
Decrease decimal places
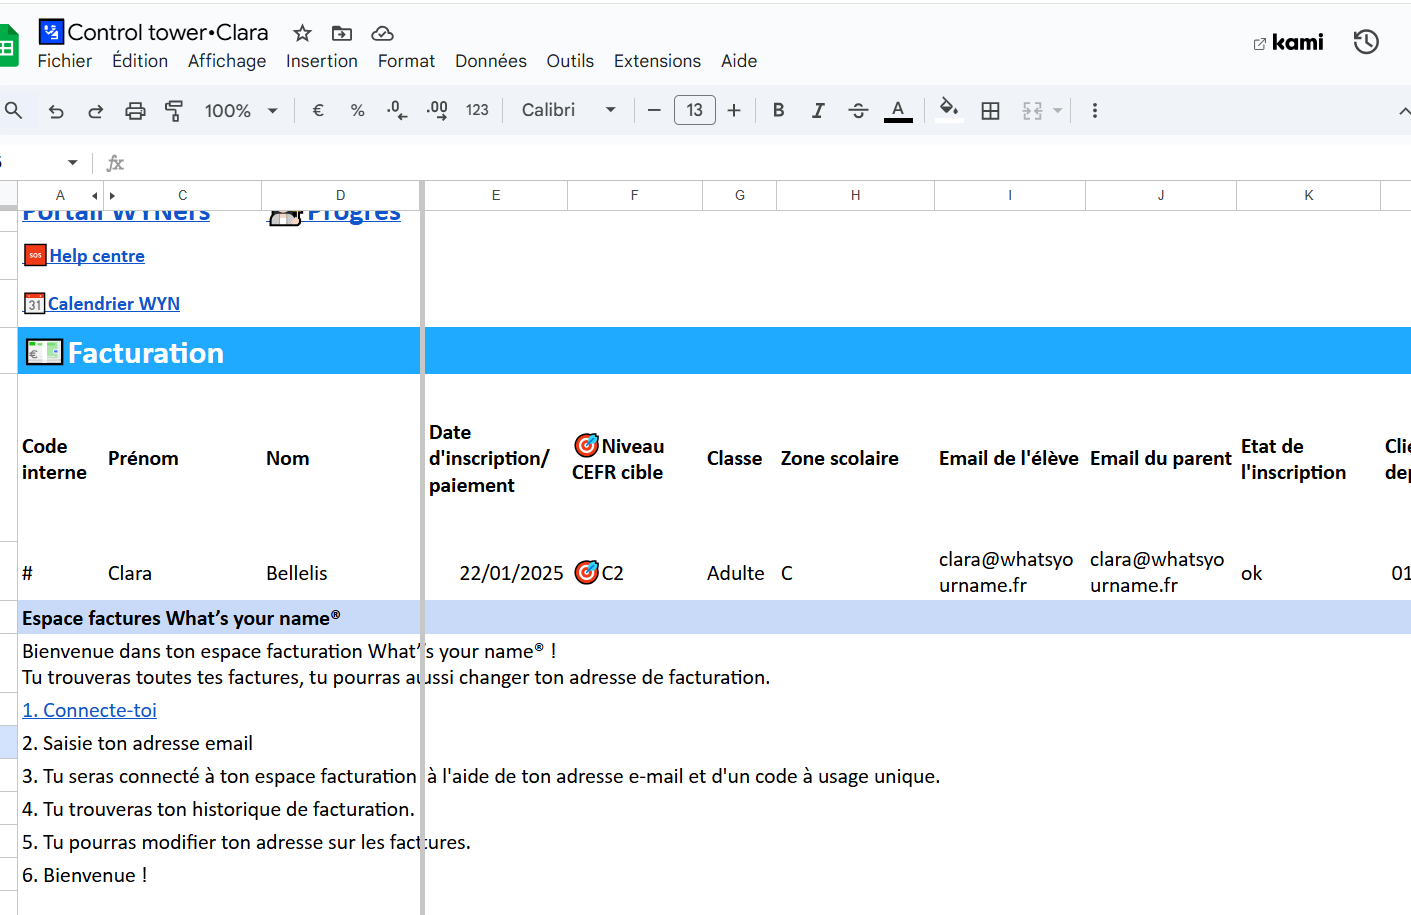tap(397, 111)
